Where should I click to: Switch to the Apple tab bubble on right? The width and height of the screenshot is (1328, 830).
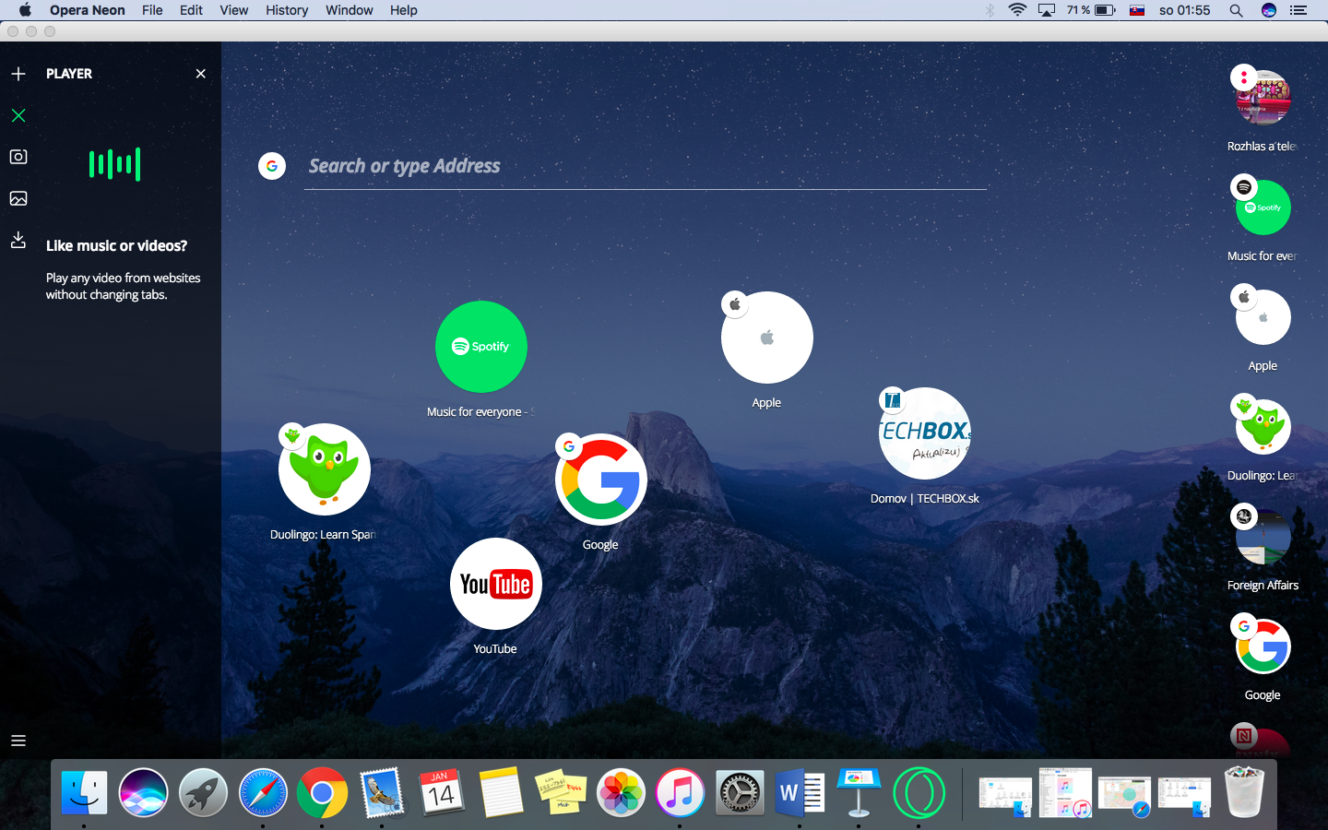click(1263, 318)
